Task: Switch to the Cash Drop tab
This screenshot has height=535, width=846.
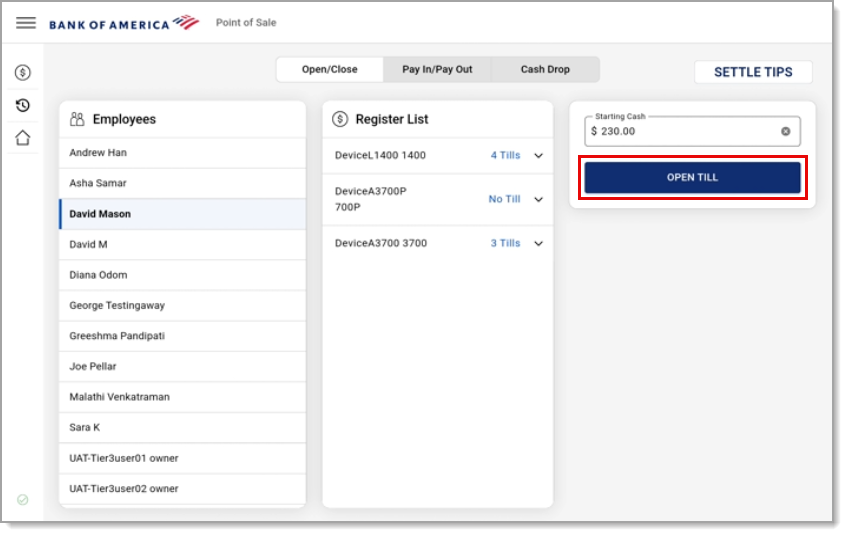Action: point(545,70)
